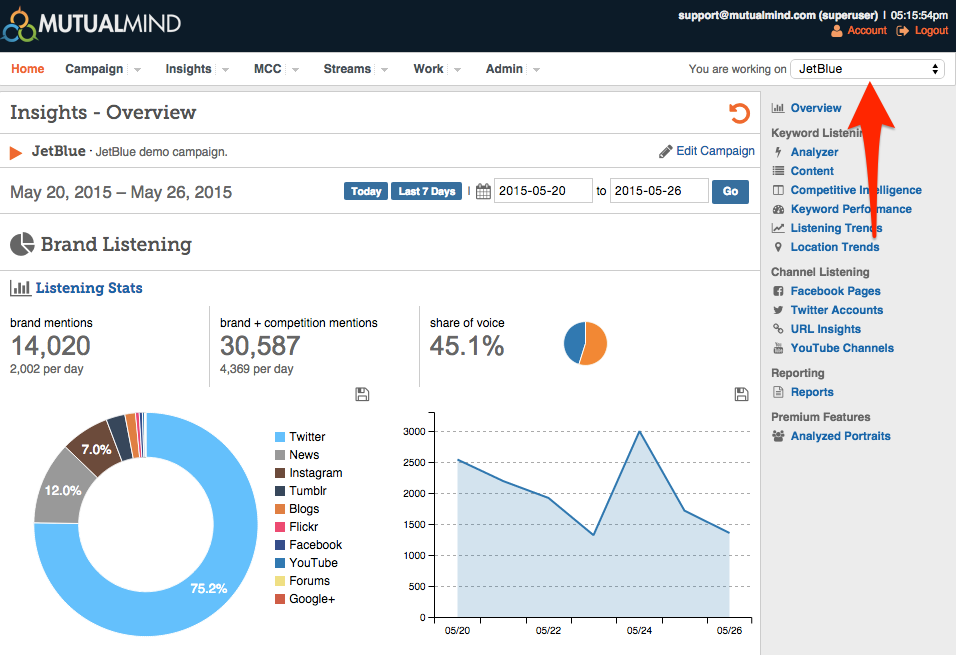Expand the Campaign menu arrow
Viewport: 956px width, 655px height.
coord(137,70)
